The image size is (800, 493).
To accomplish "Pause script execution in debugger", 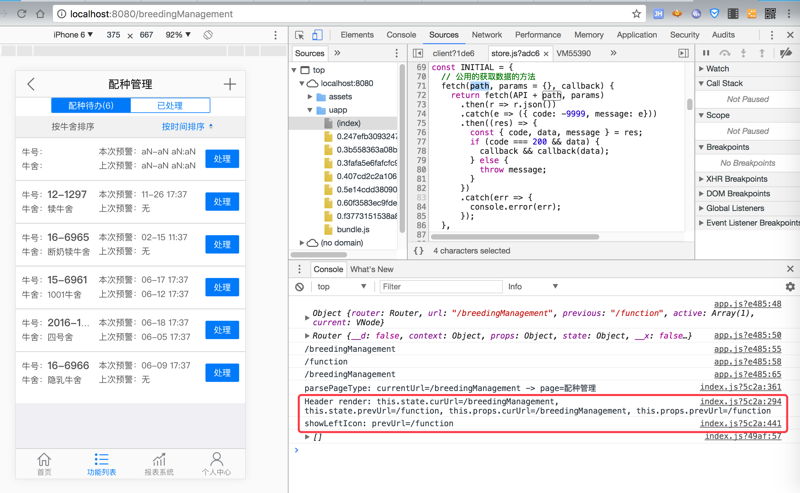I will (x=706, y=54).
